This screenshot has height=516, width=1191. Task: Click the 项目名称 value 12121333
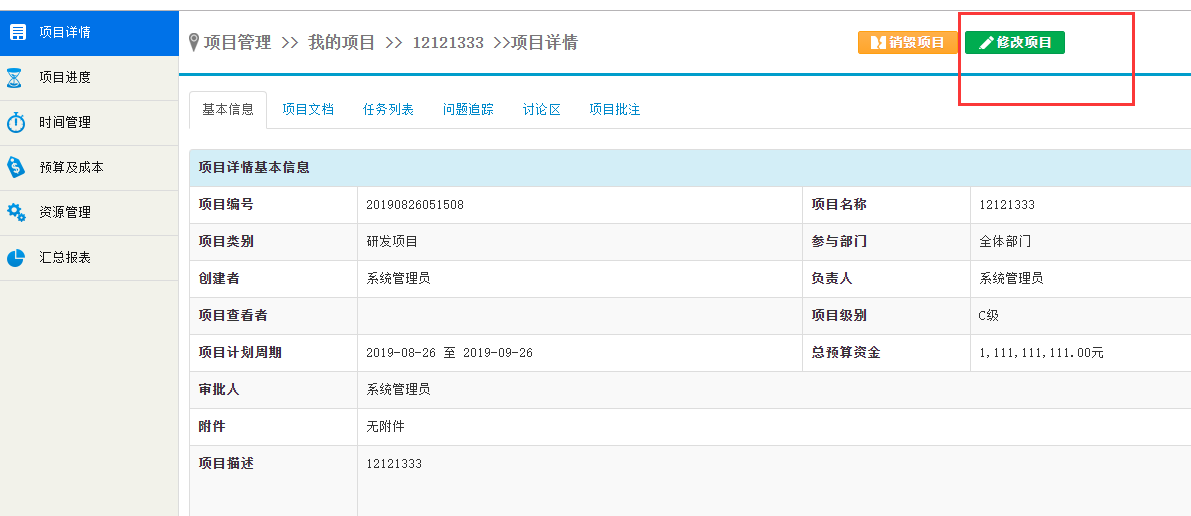tap(1006, 205)
